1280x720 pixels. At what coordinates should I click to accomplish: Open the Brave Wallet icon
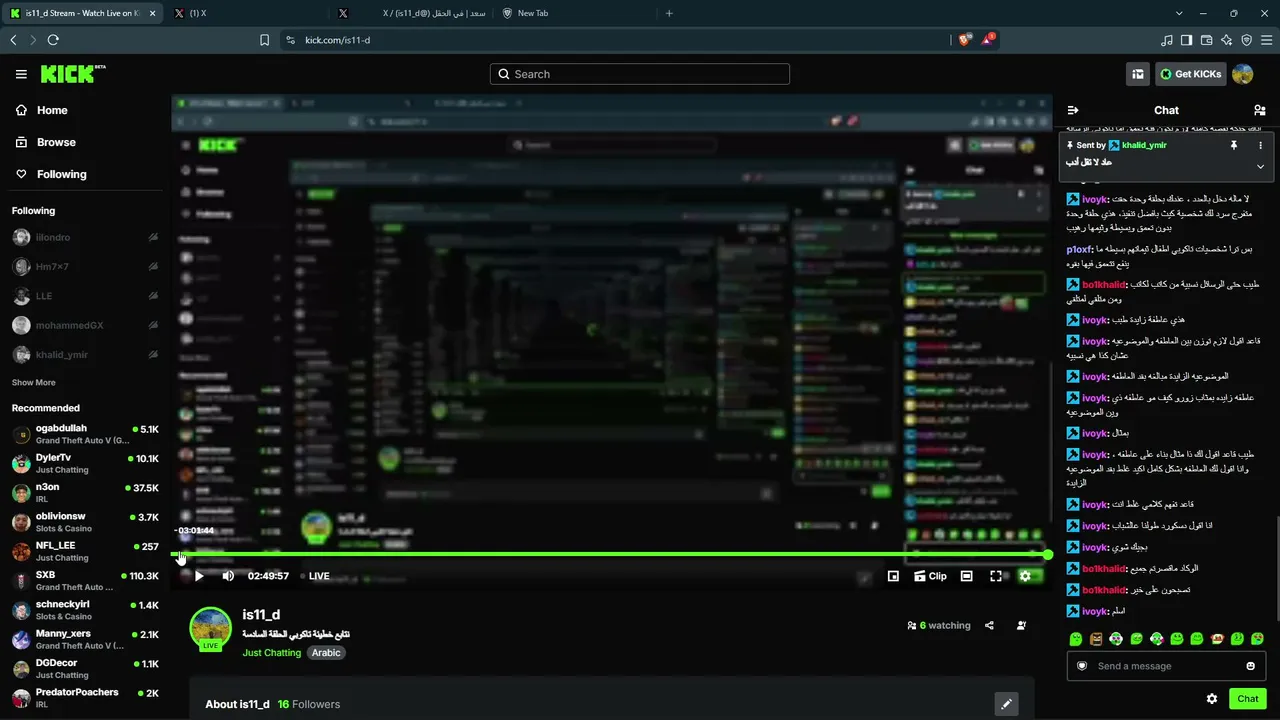click(x=1206, y=40)
